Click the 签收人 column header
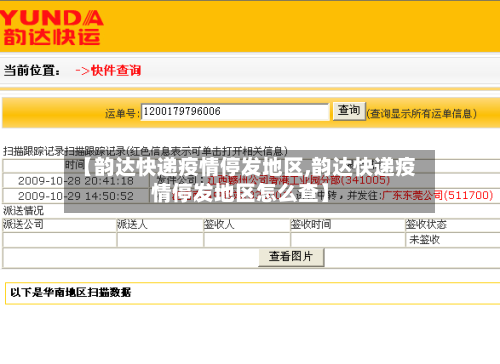The width and height of the screenshot is (500, 364). tap(219, 224)
